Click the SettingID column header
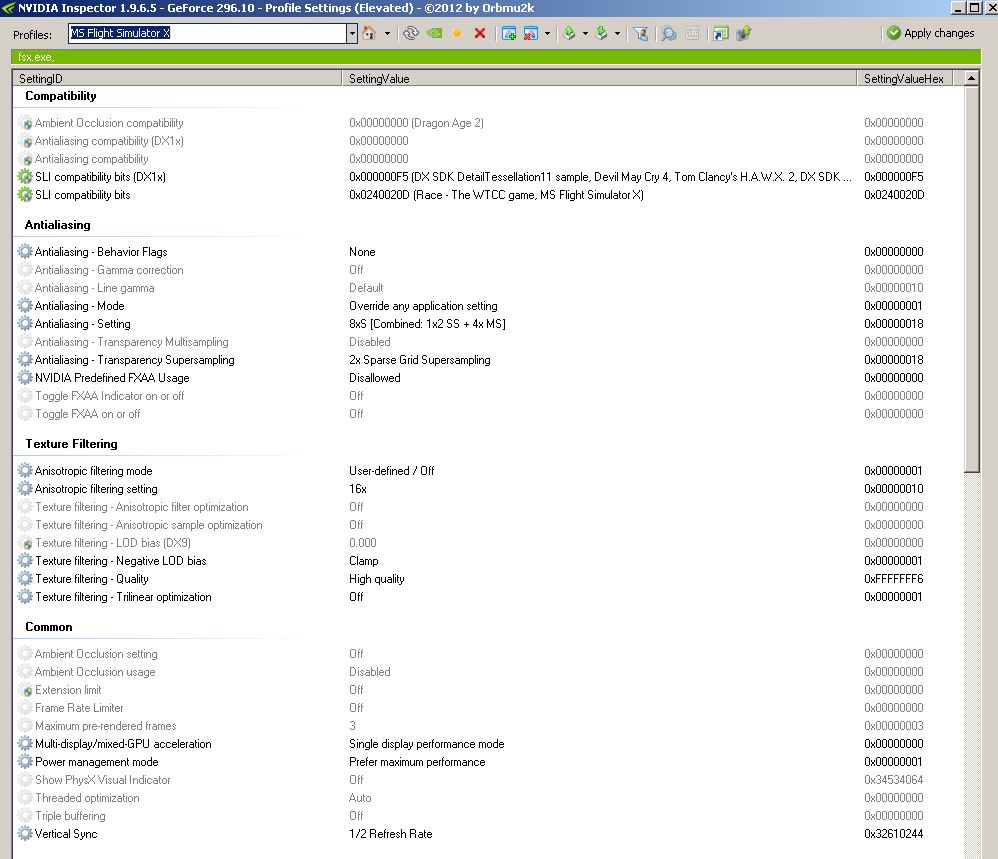Viewport: 998px width, 859px height. tap(177, 78)
